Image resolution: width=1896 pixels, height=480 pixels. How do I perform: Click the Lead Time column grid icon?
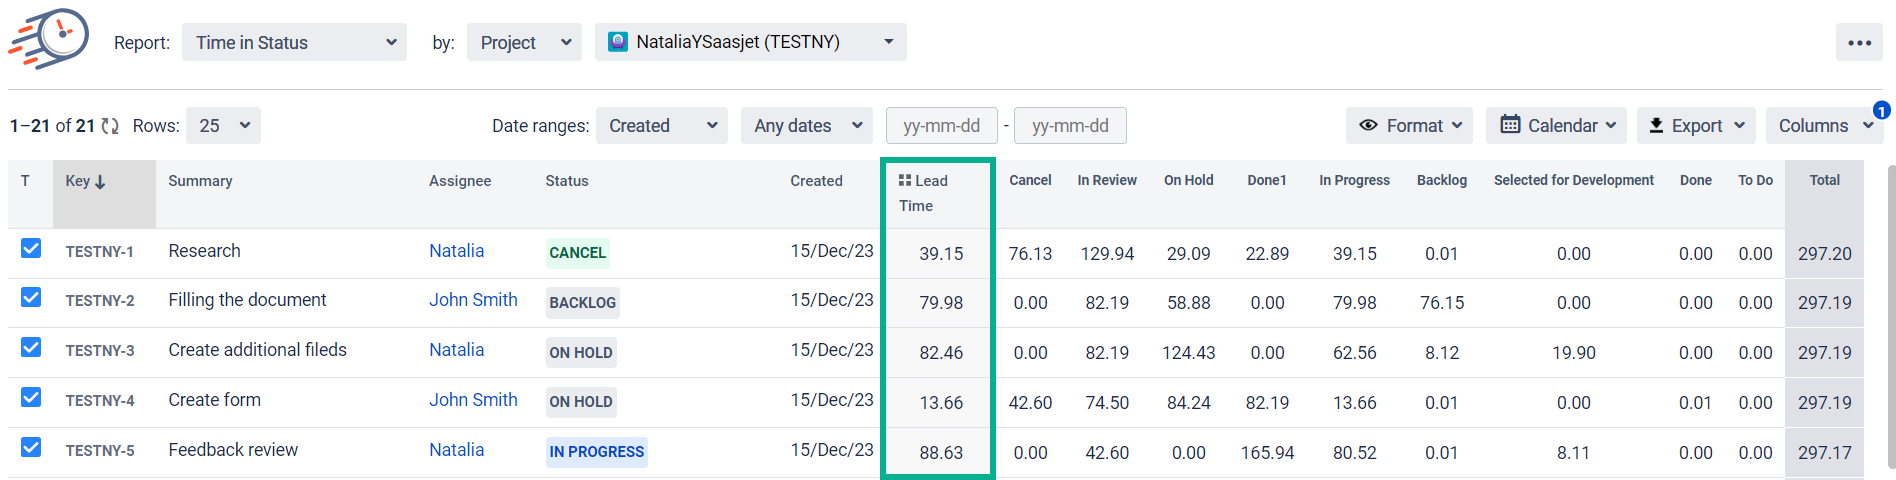point(904,180)
